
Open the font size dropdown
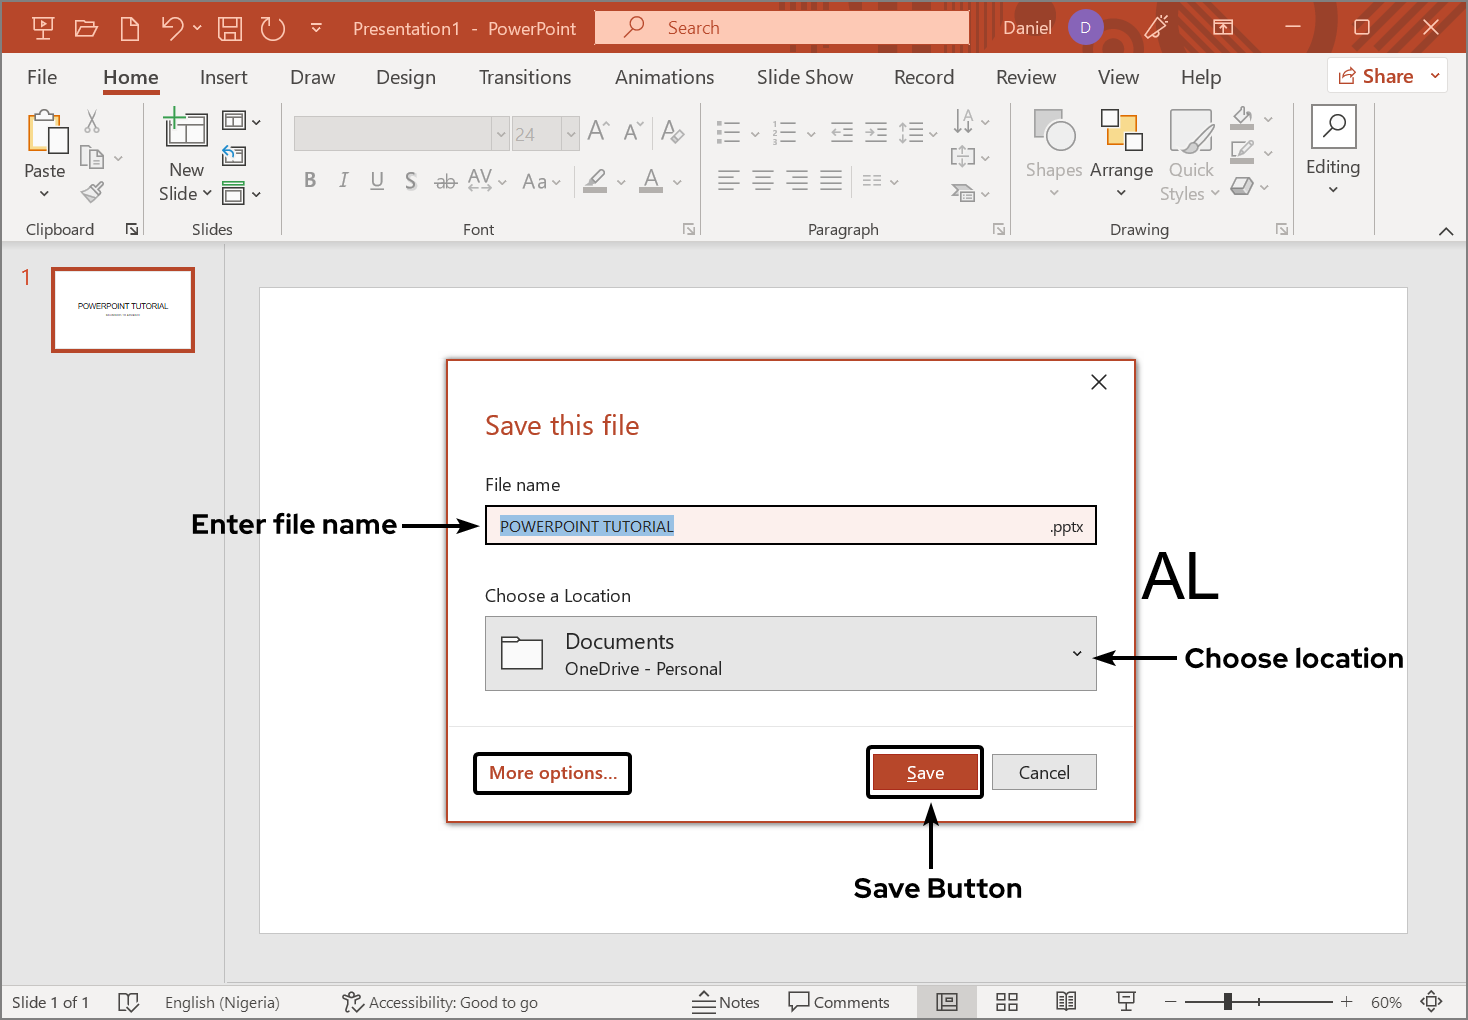point(570,134)
